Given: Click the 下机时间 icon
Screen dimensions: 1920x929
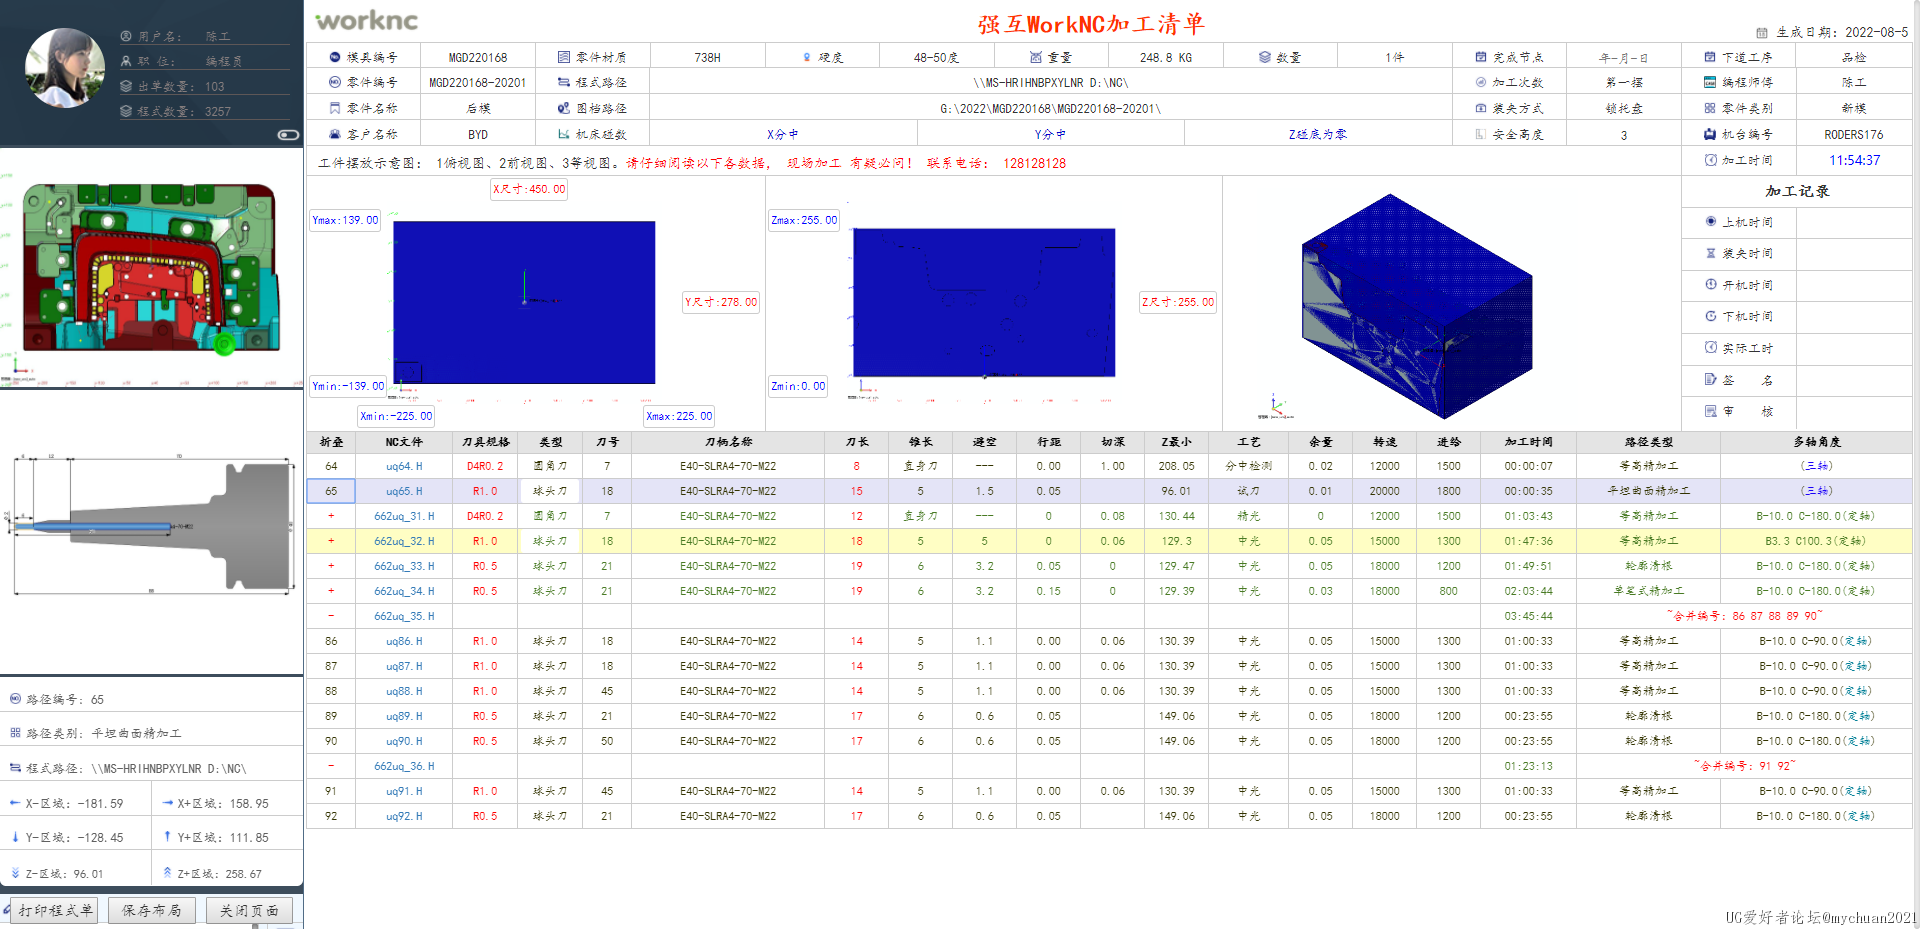Looking at the screenshot, I should (1711, 316).
